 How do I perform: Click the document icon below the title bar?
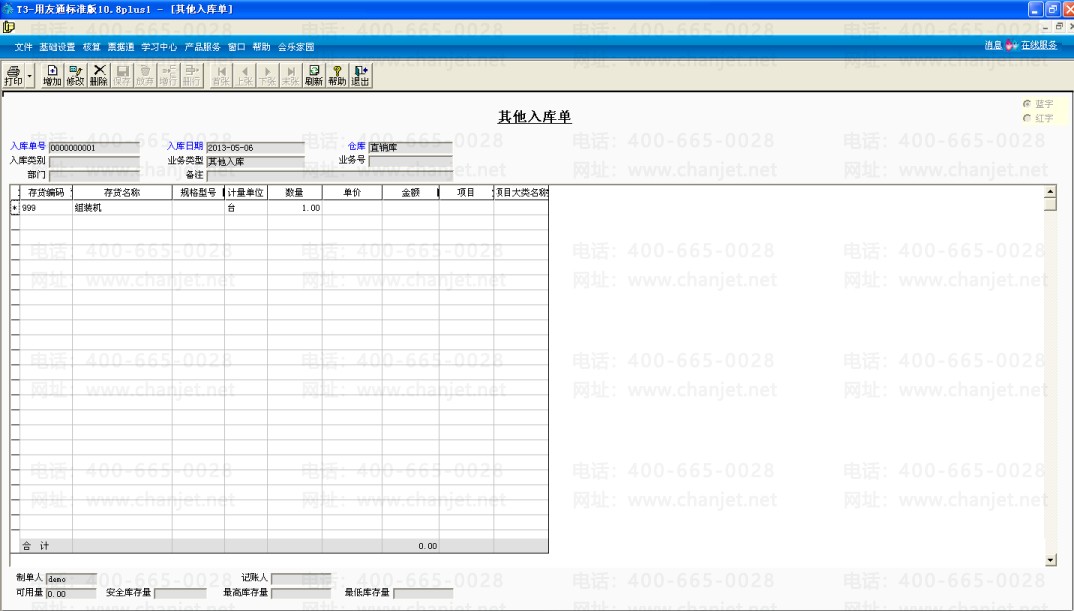coord(8,27)
